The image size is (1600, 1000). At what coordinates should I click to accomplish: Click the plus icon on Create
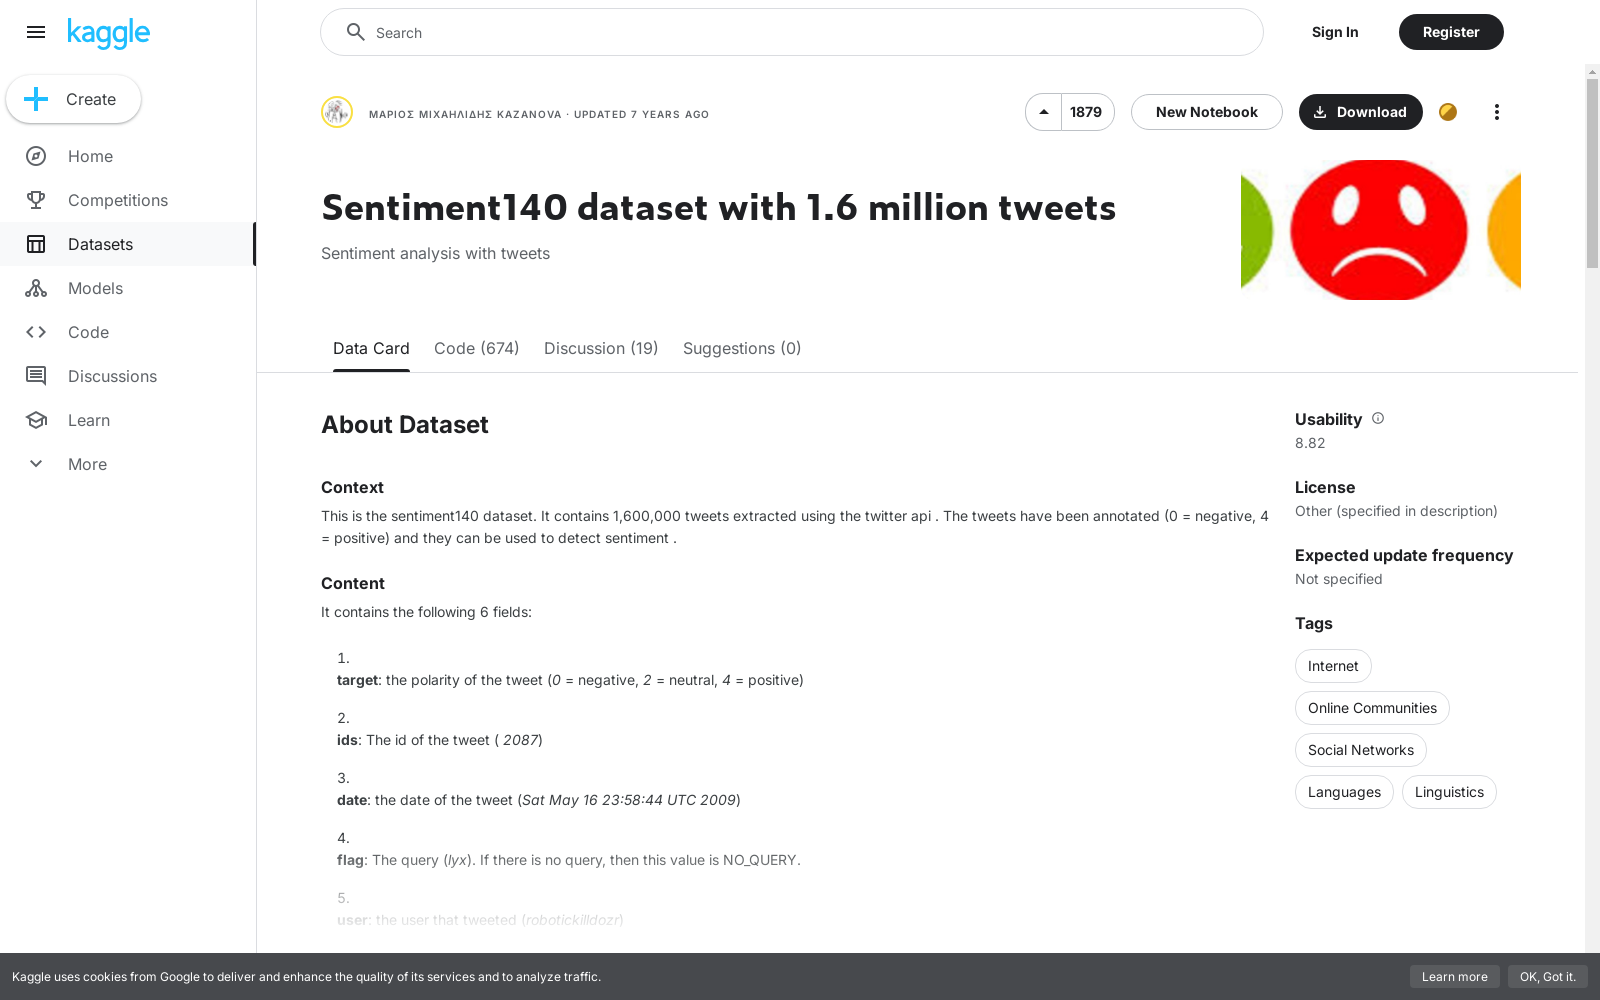click(36, 99)
